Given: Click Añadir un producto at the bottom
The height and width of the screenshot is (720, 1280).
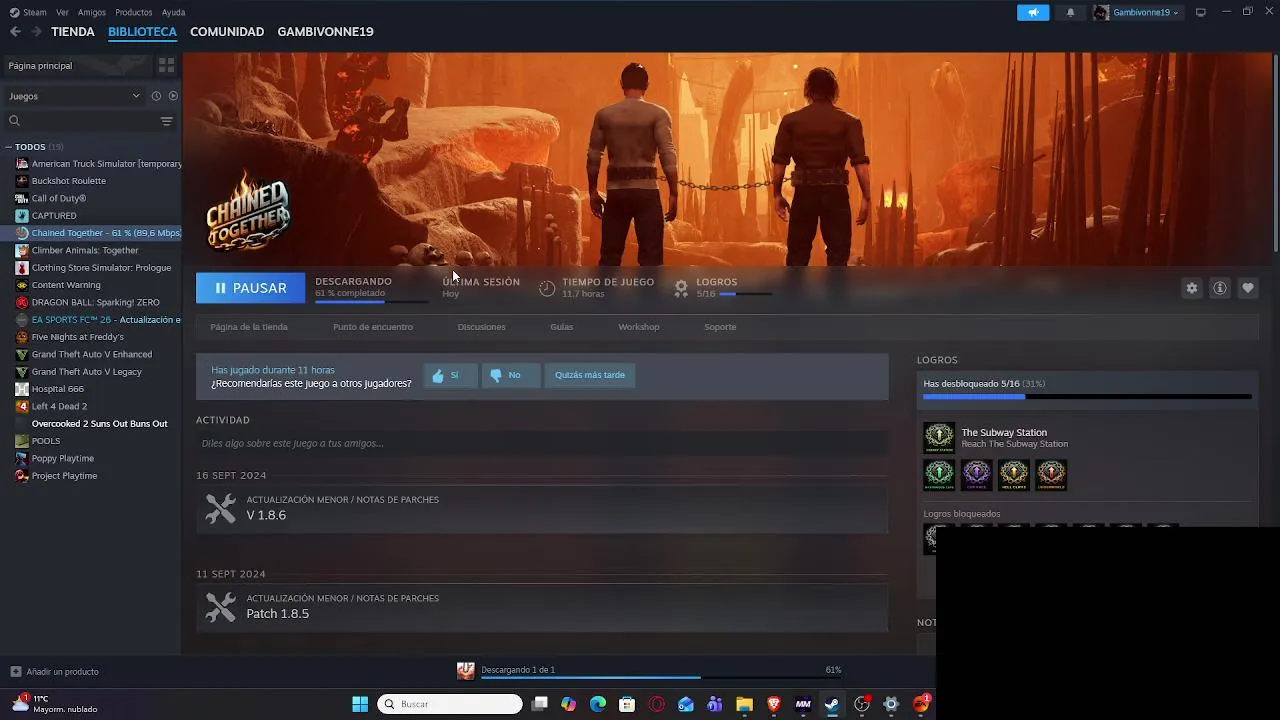Looking at the screenshot, I should [x=55, y=672].
